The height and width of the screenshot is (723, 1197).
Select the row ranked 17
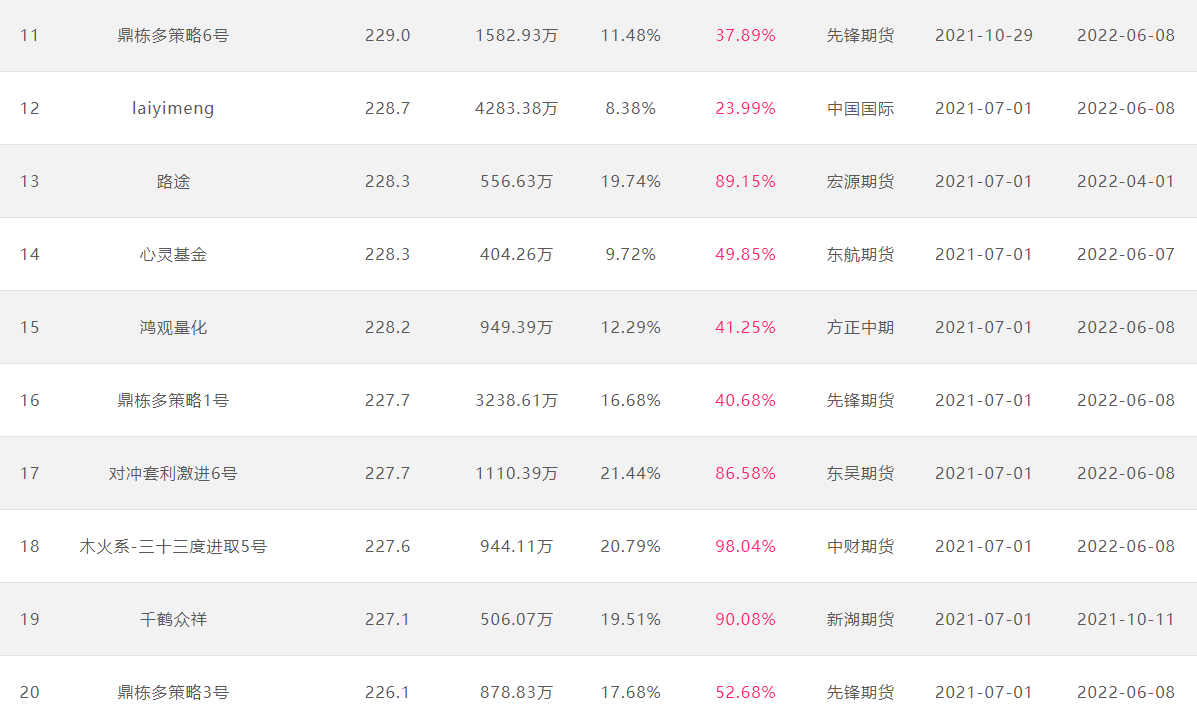pyautogui.click(x=598, y=473)
